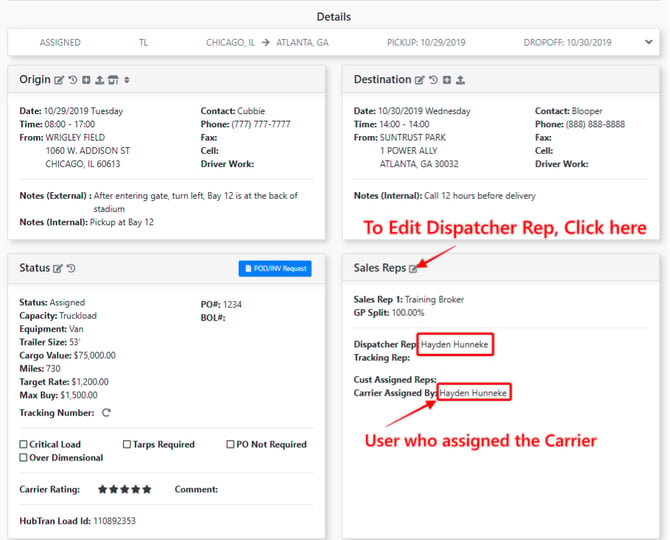The width and height of the screenshot is (670, 540).
Task: Edit the Destination section
Action: [420, 80]
